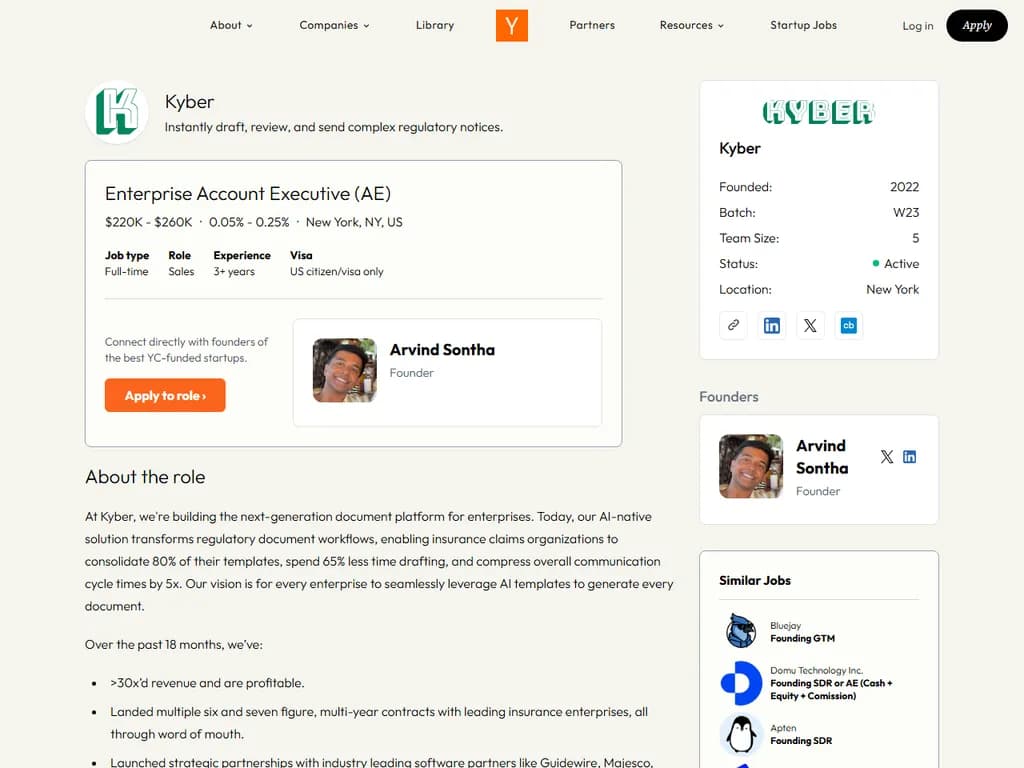
Task: Open the Library menu item
Action: click(x=435, y=25)
